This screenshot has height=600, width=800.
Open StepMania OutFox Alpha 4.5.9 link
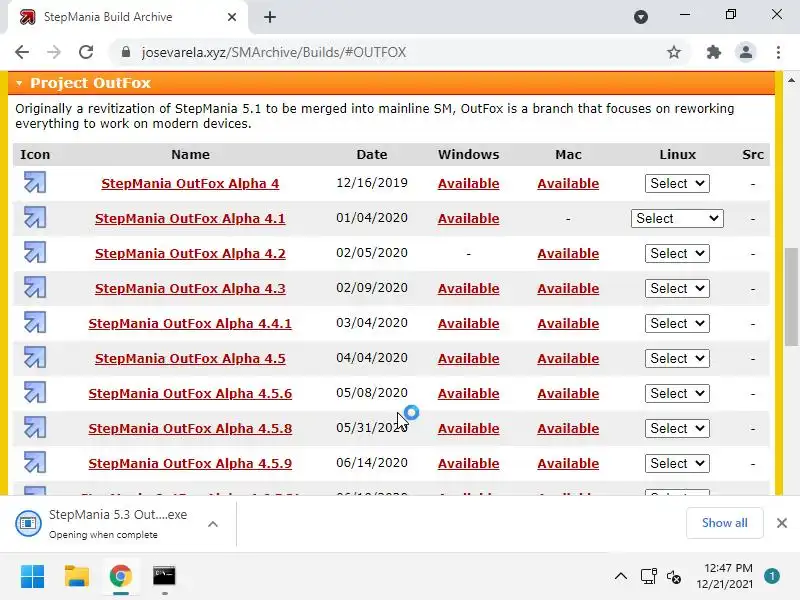pos(190,463)
